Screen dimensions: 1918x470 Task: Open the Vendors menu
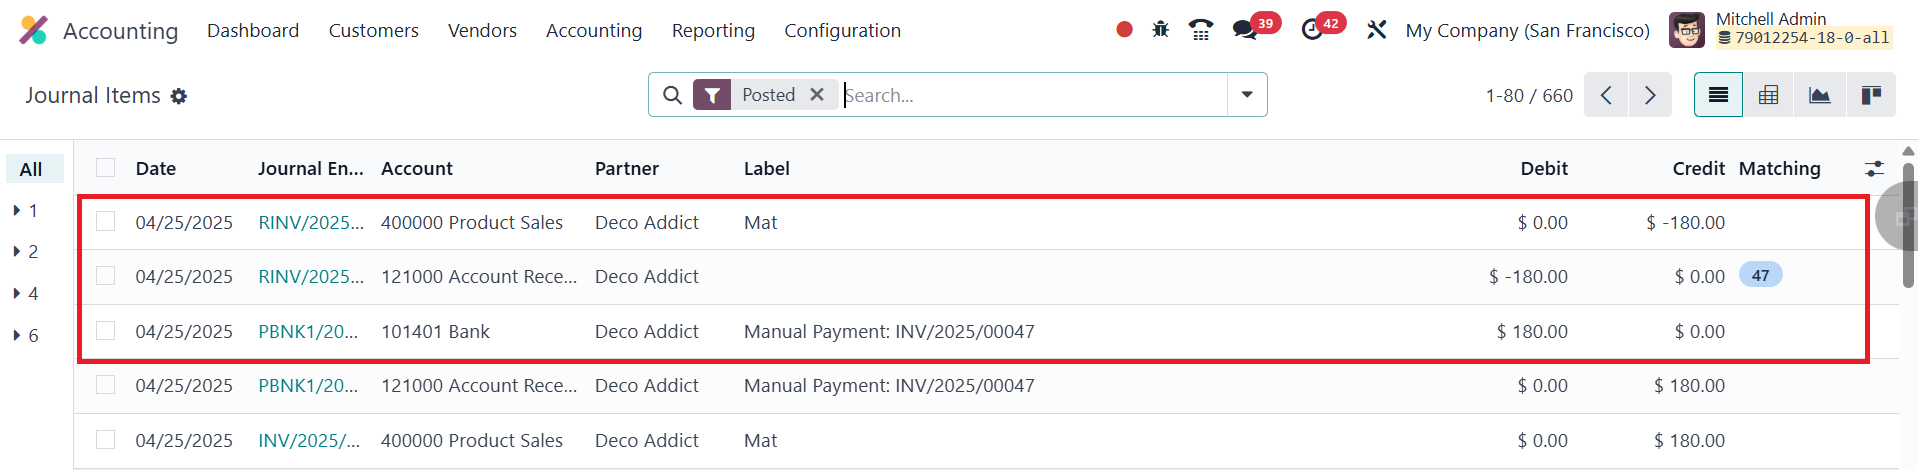tap(482, 31)
